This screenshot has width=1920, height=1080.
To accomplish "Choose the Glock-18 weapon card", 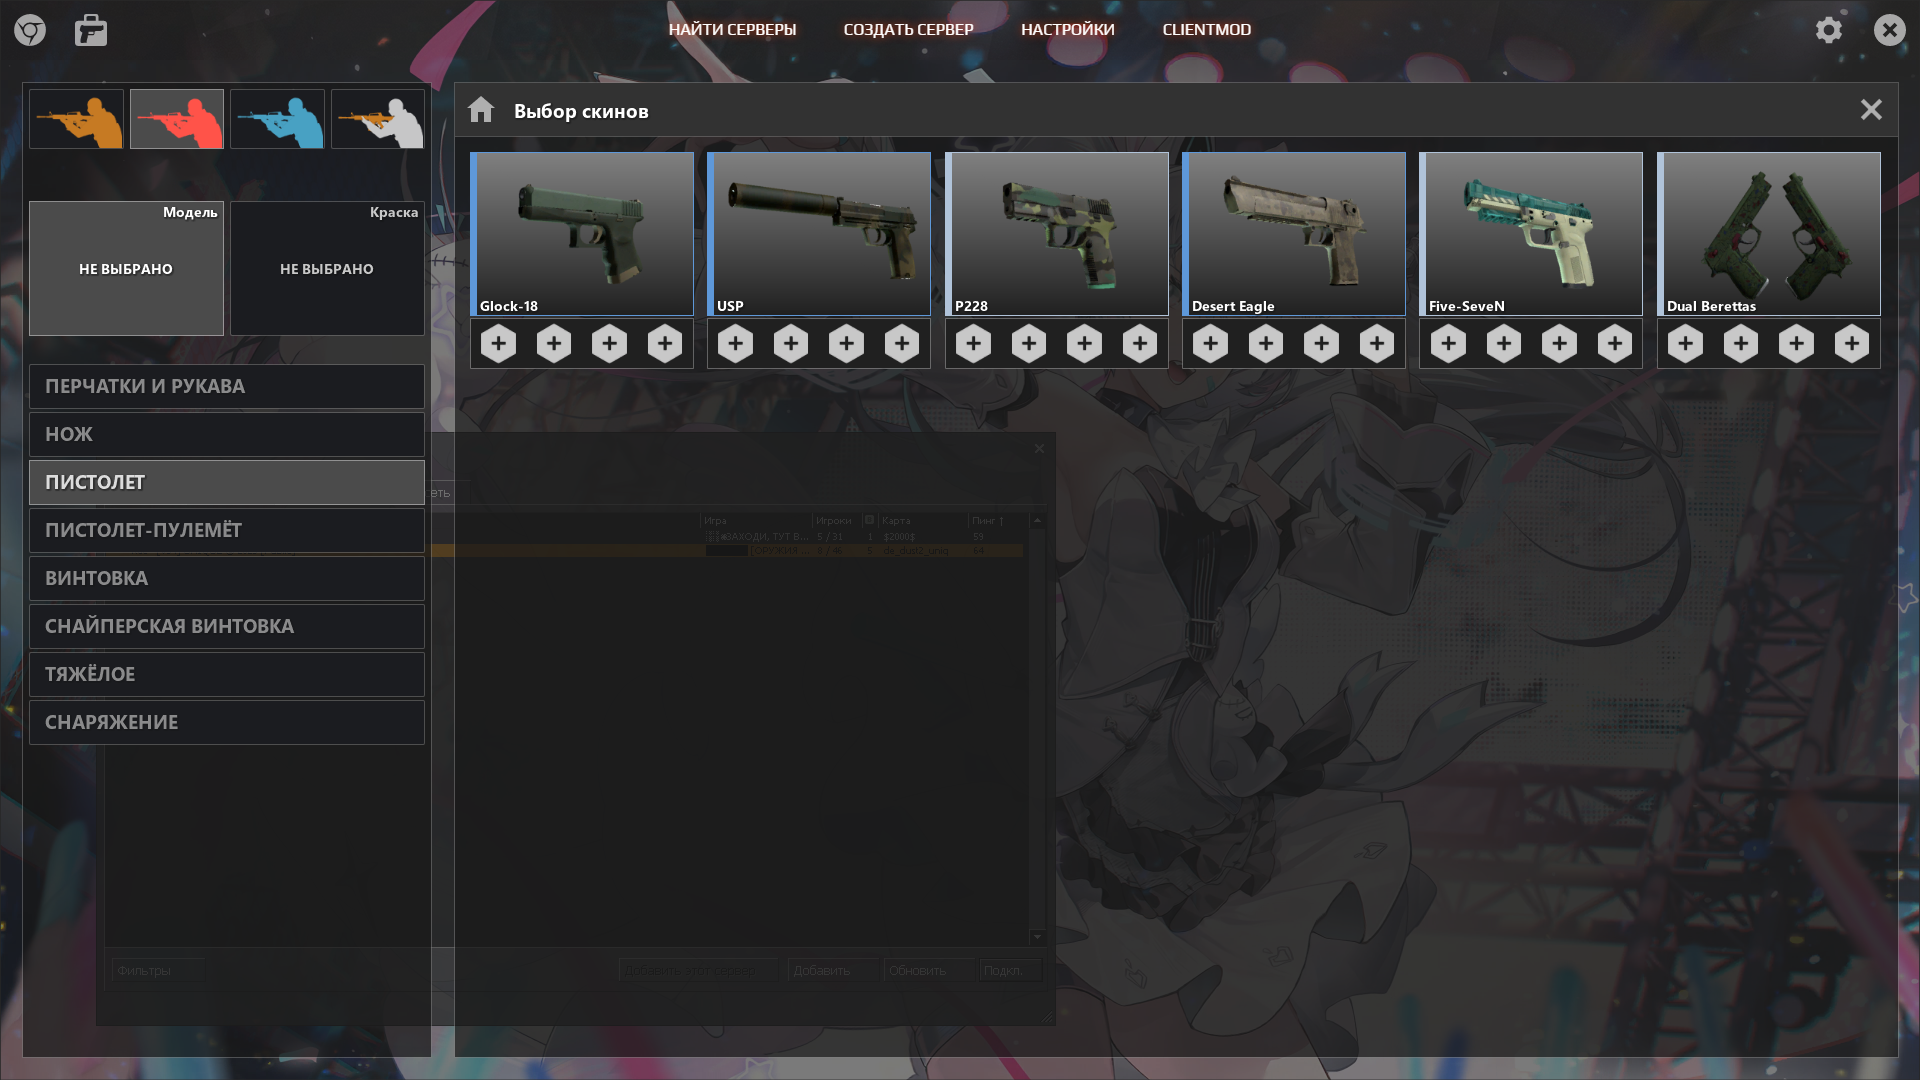I will (x=582, y=234).
